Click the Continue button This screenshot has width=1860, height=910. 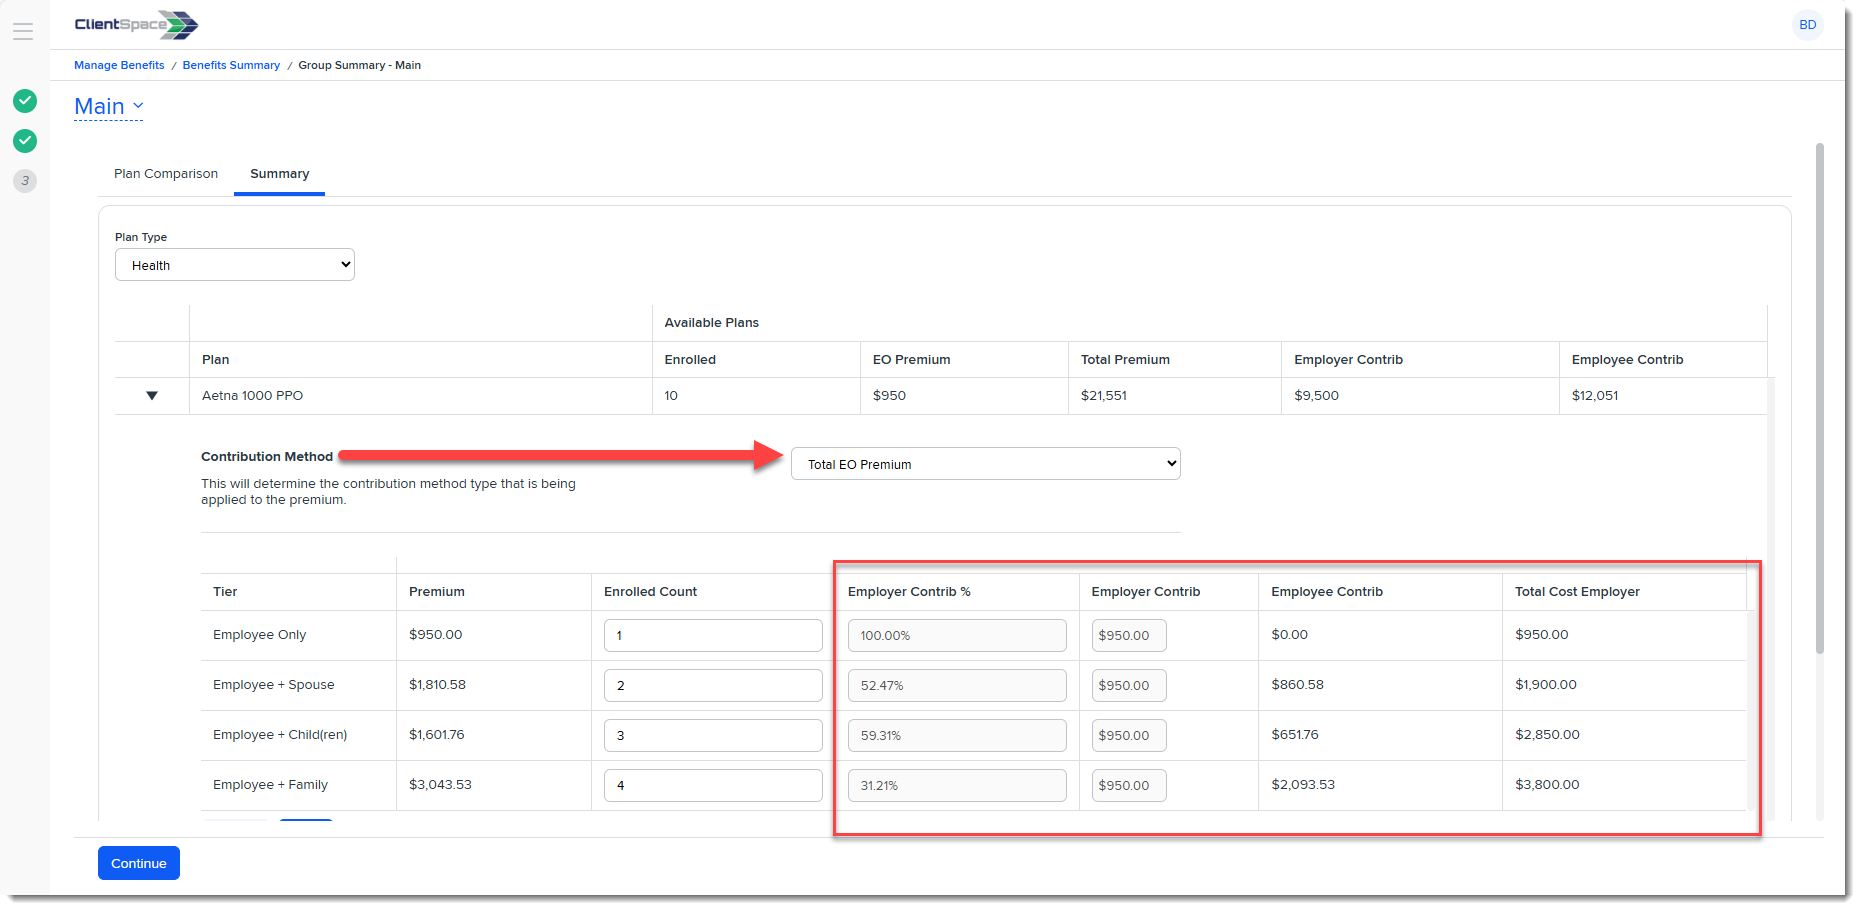click(139, 863)
